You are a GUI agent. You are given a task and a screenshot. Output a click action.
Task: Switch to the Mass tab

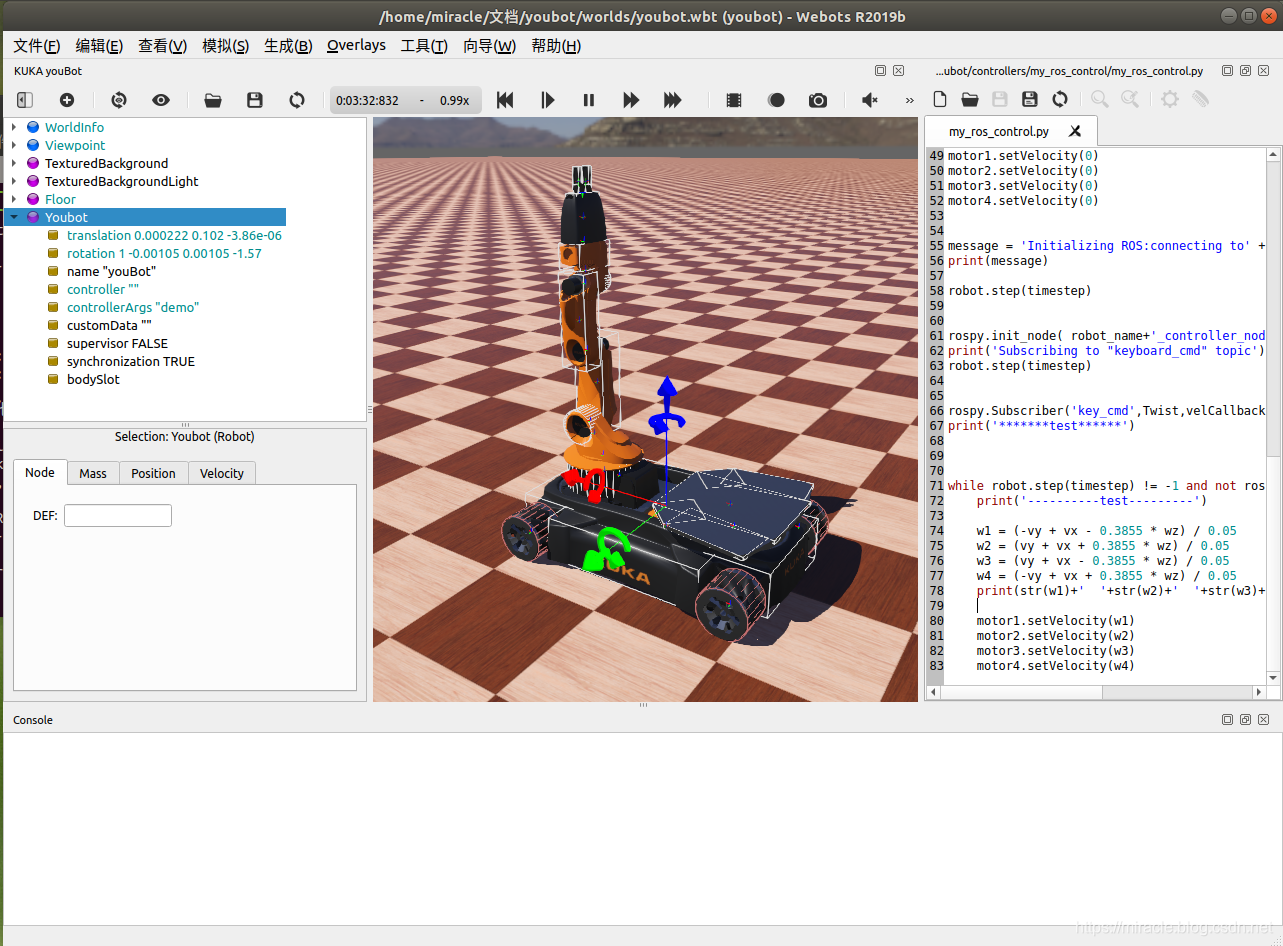pos(93,473)
